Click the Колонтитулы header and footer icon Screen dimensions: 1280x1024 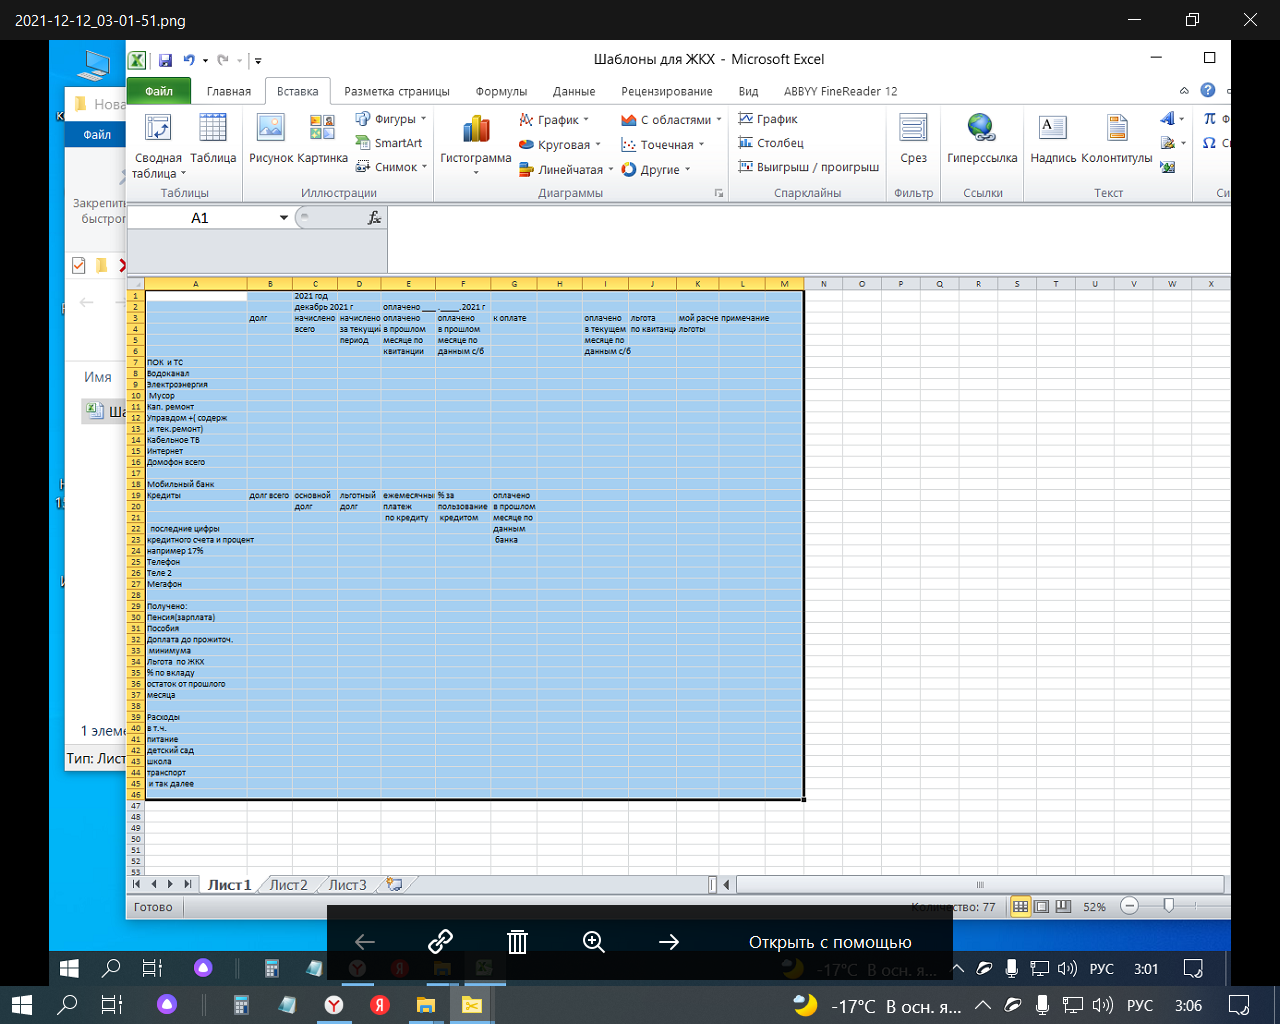tap(1117, 128)
